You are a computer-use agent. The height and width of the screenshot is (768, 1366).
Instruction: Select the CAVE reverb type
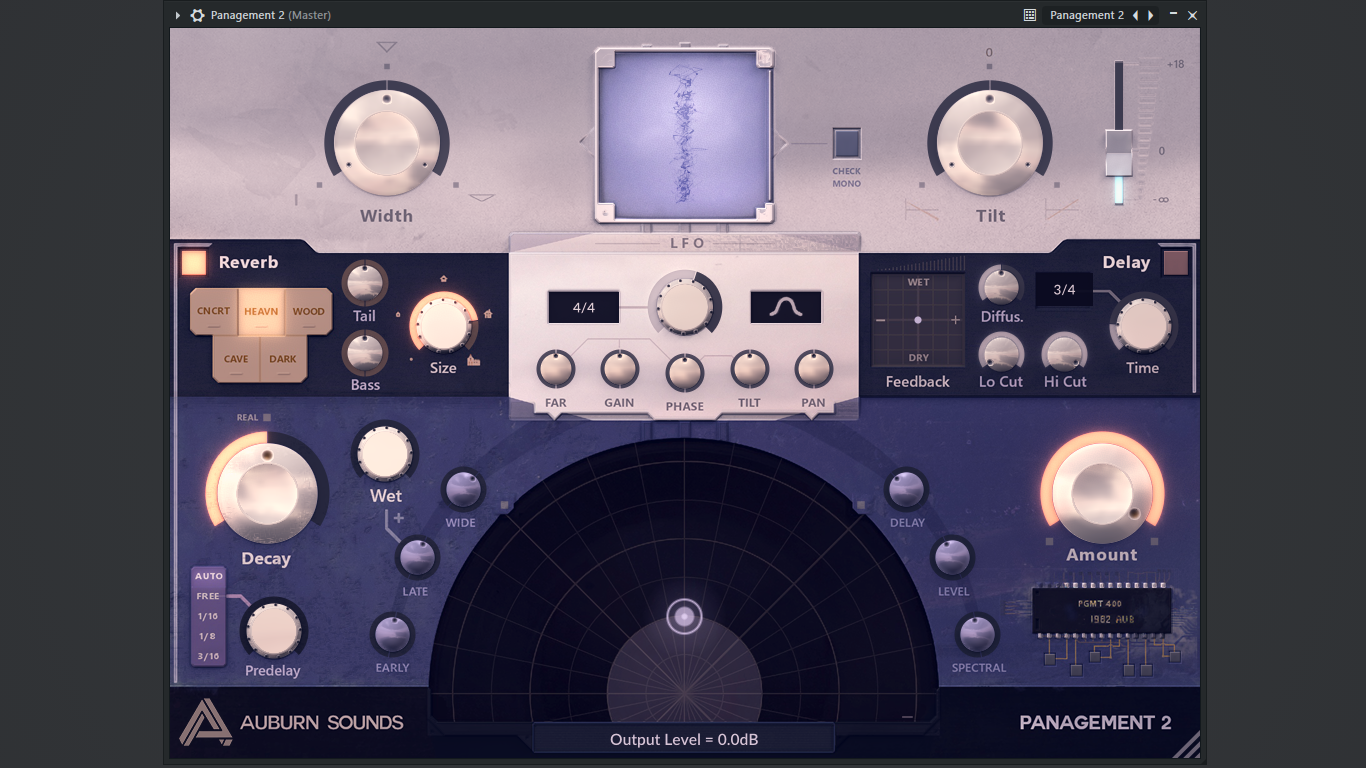(x=236, y=359)
